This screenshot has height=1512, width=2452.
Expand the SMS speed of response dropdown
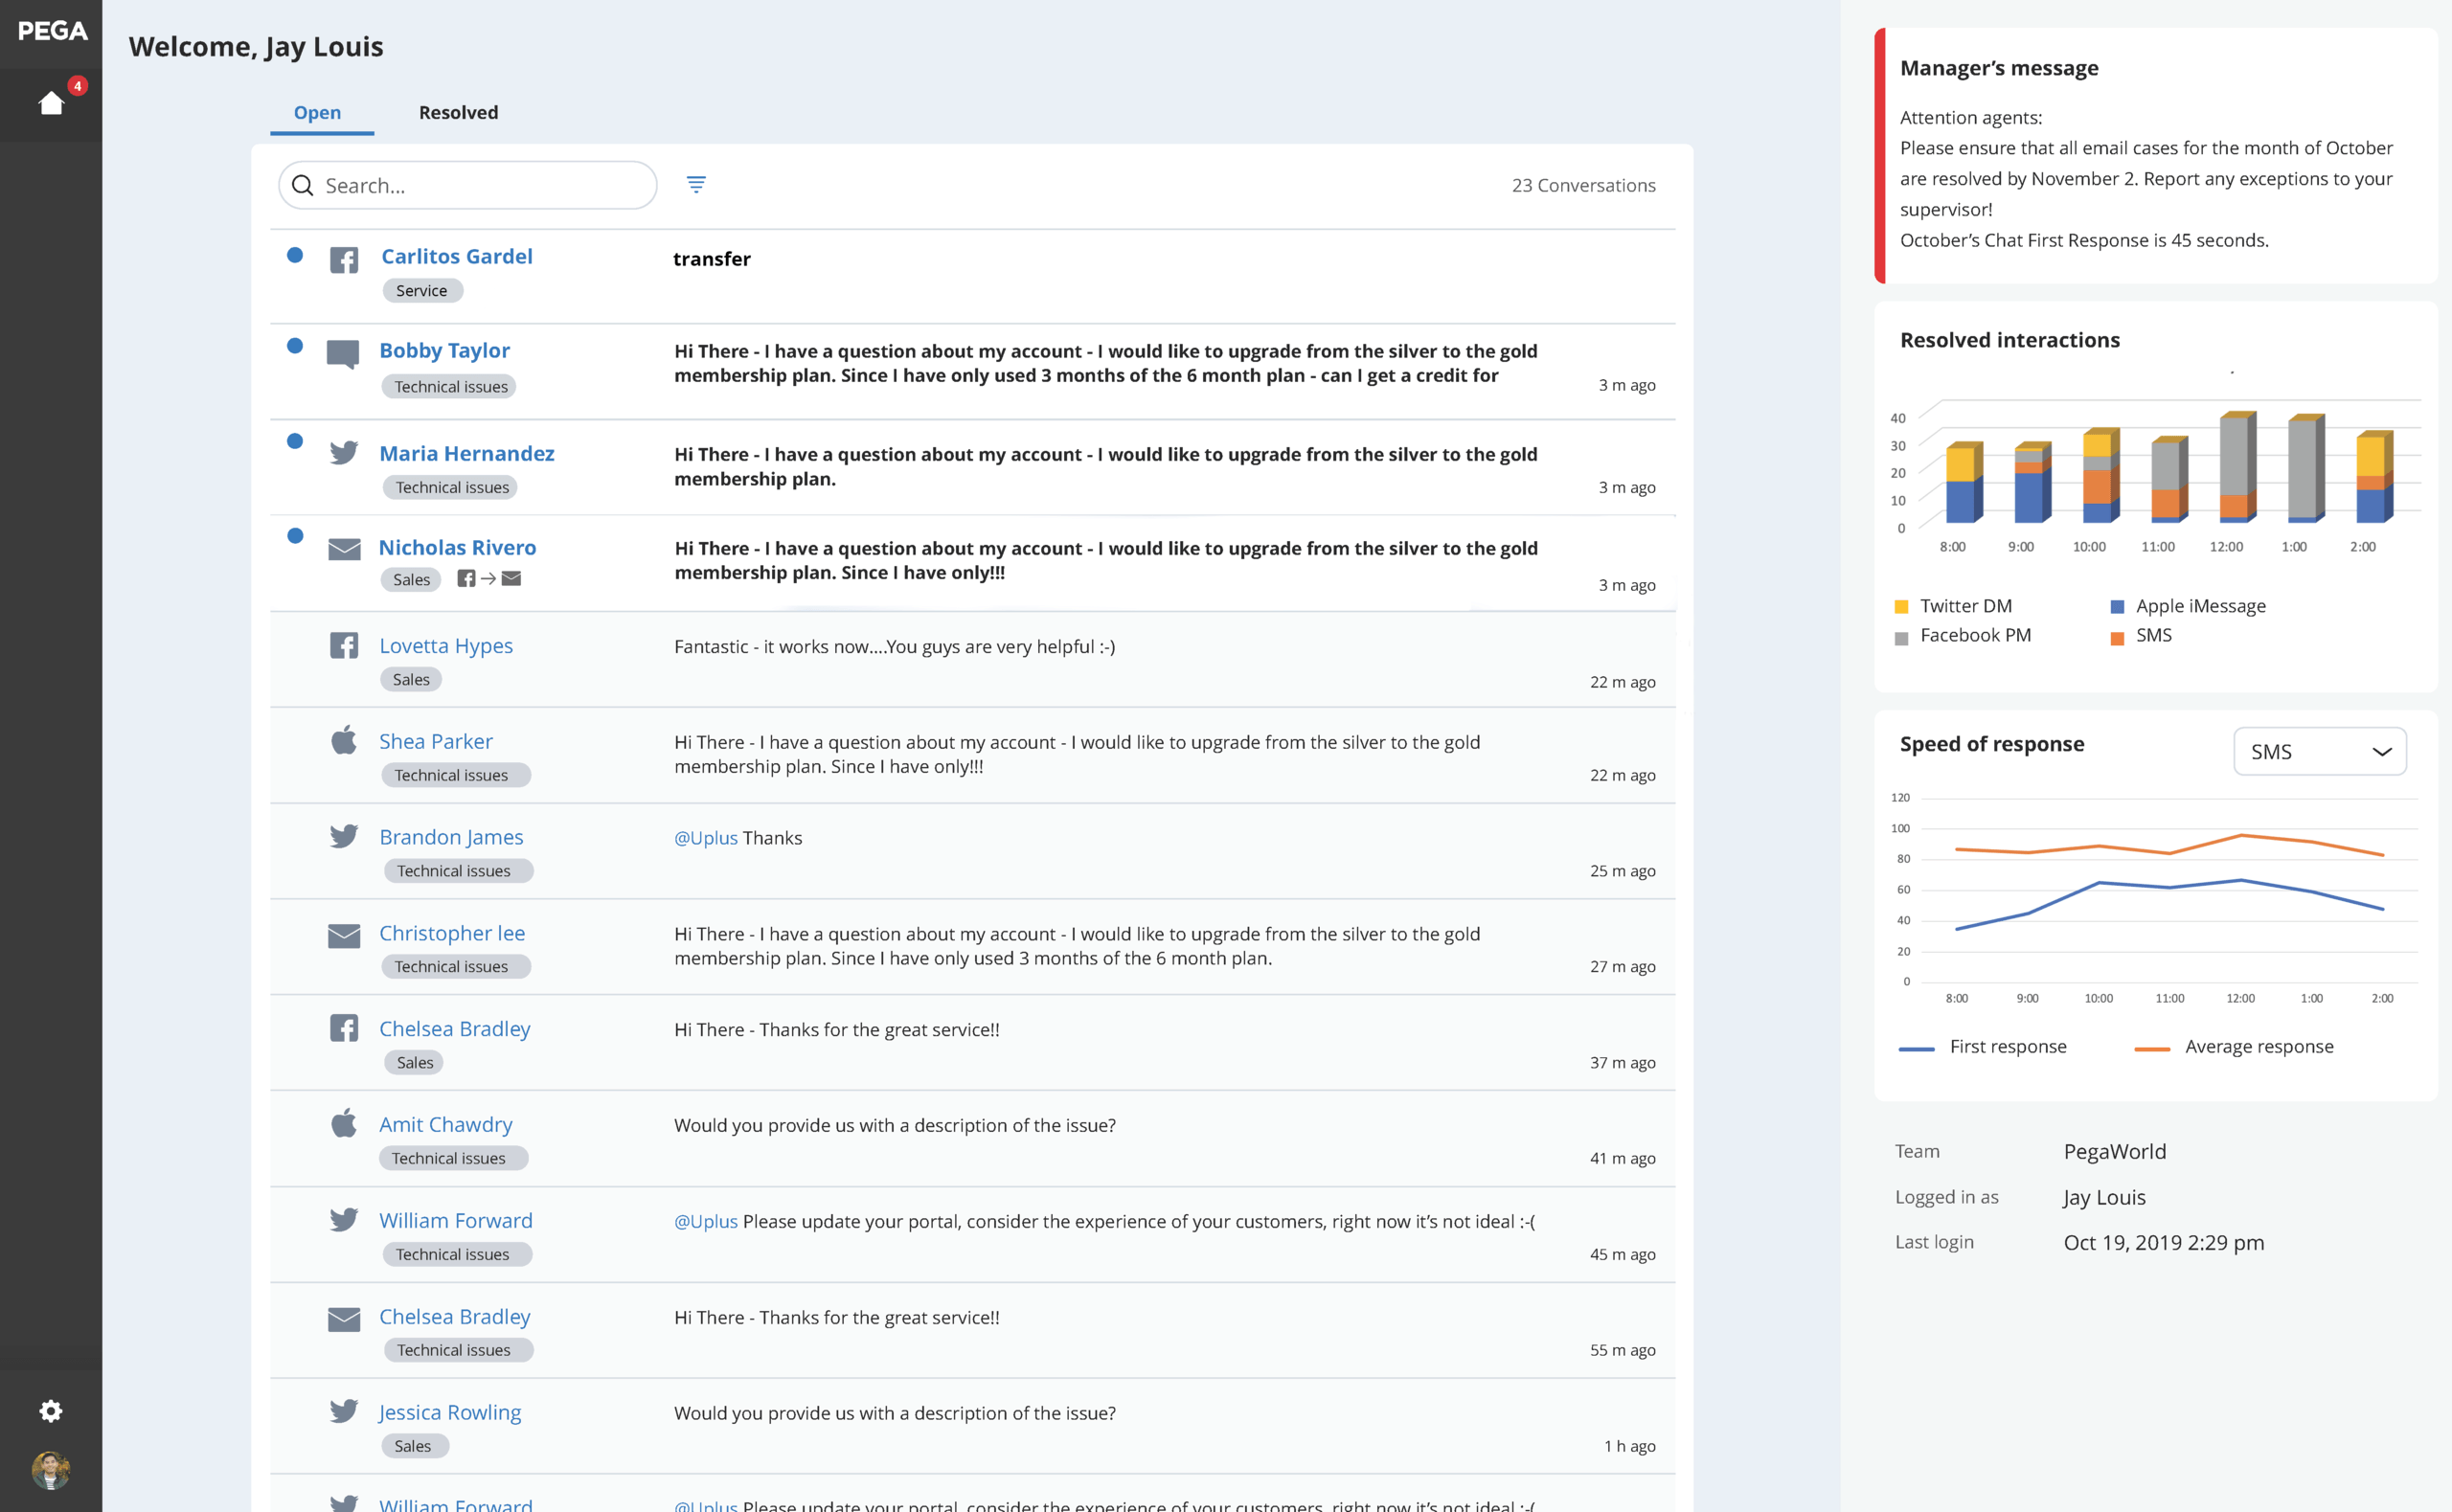tap(2319, 751)
